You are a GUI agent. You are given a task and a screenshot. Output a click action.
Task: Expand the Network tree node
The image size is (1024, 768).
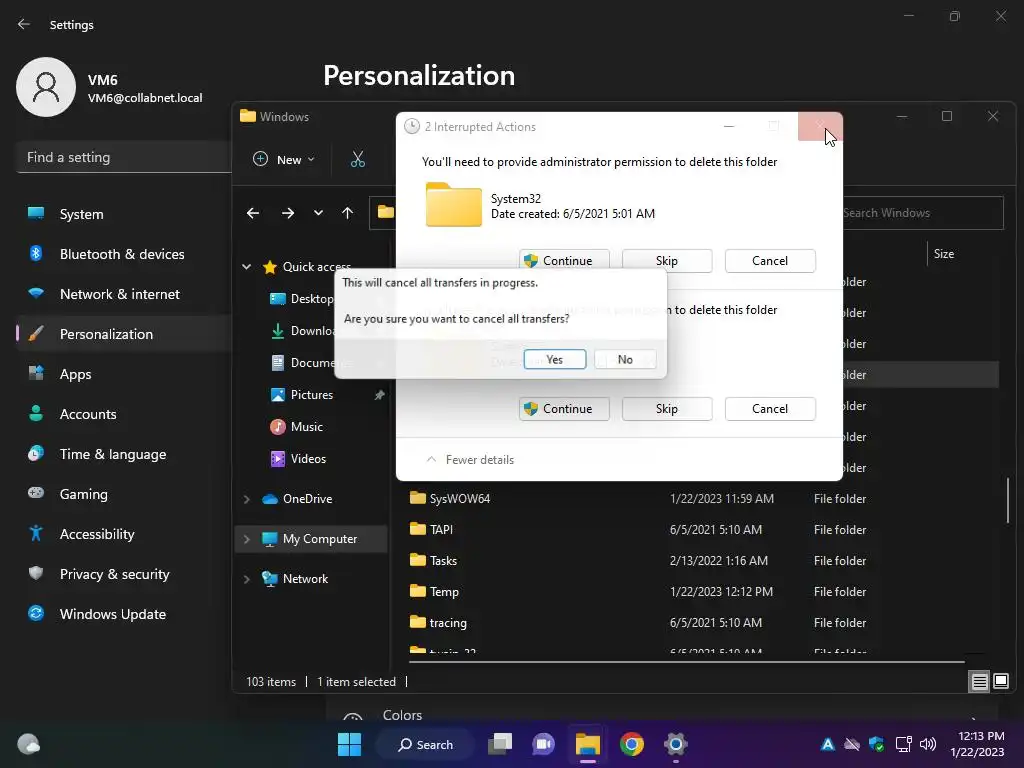[247, 579]
